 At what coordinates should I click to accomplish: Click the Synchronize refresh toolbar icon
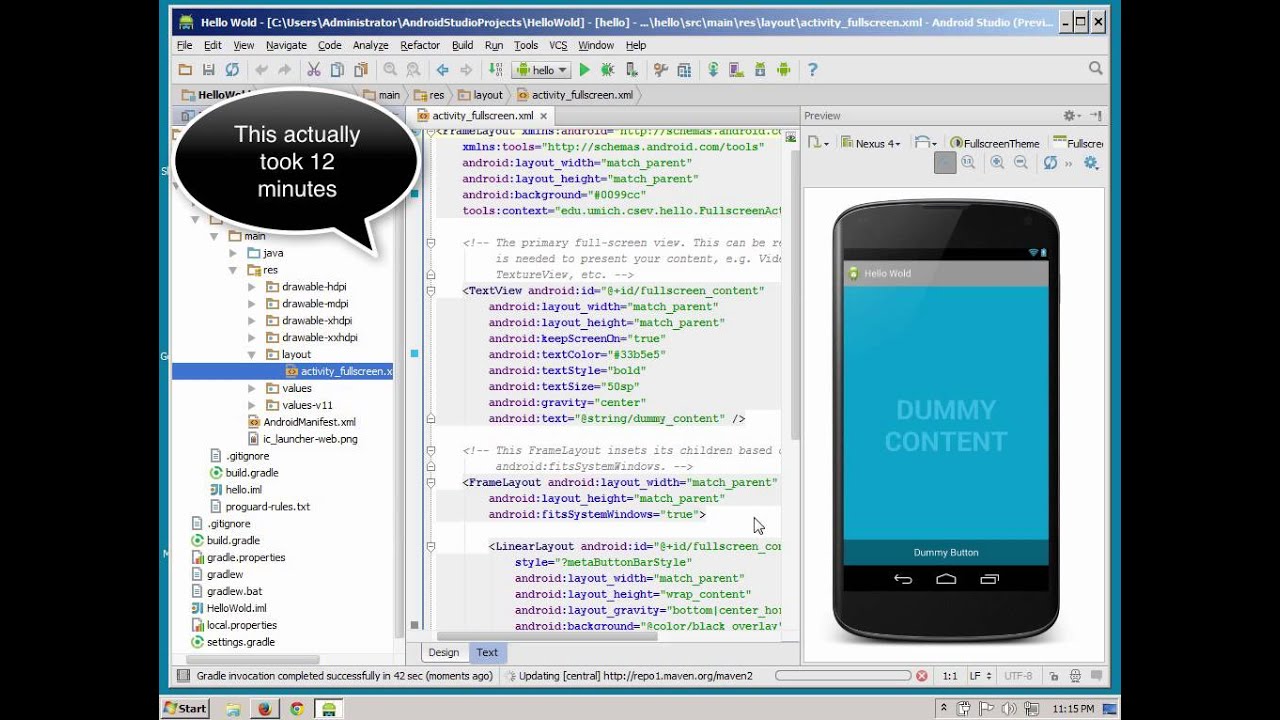(232, 70)
